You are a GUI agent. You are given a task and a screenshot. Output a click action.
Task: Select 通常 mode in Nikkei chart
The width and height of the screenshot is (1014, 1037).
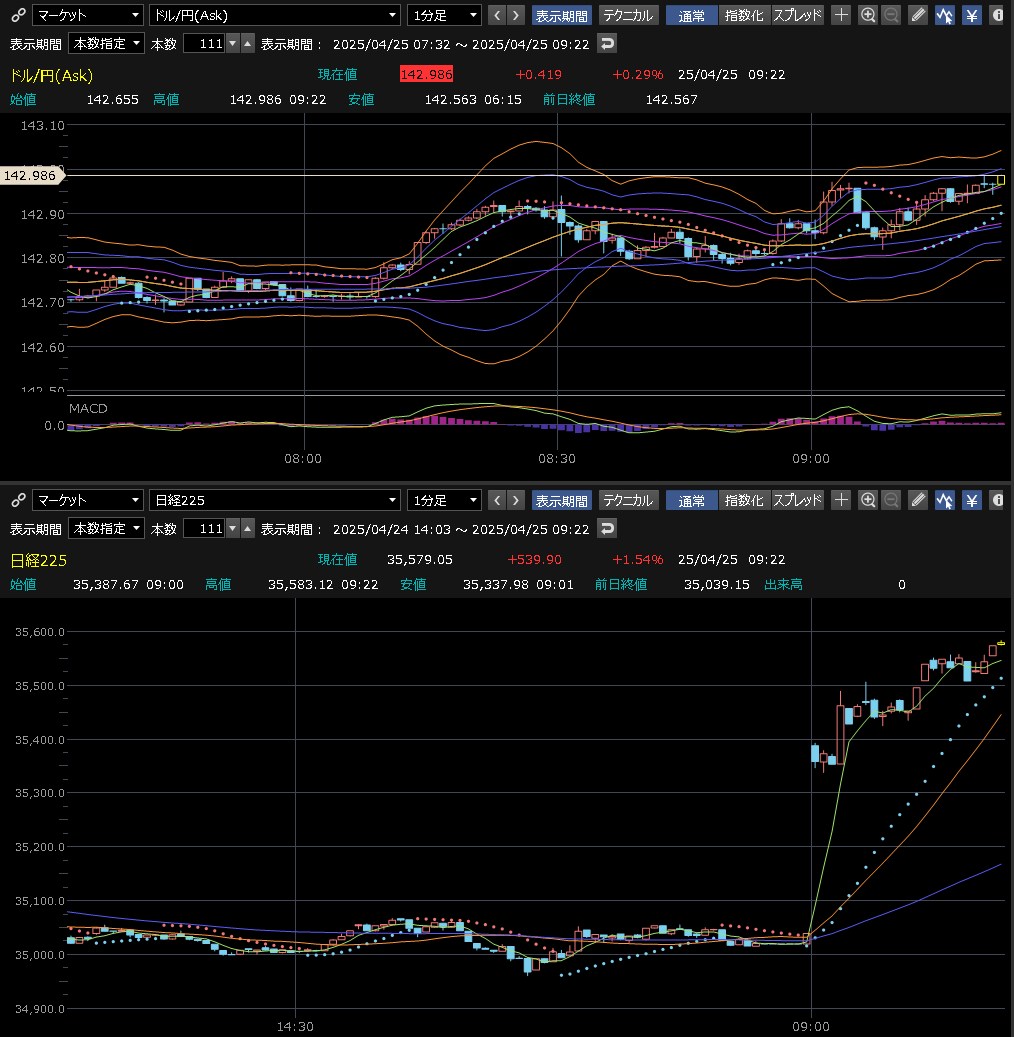pos(691,500)
